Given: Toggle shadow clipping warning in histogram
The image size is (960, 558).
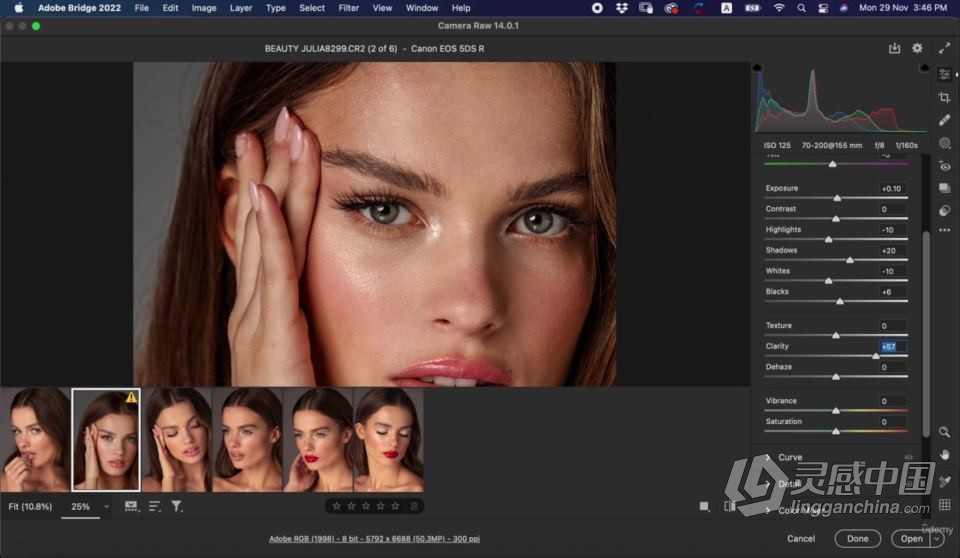Looking at the screenshot, I should (757, 67).
